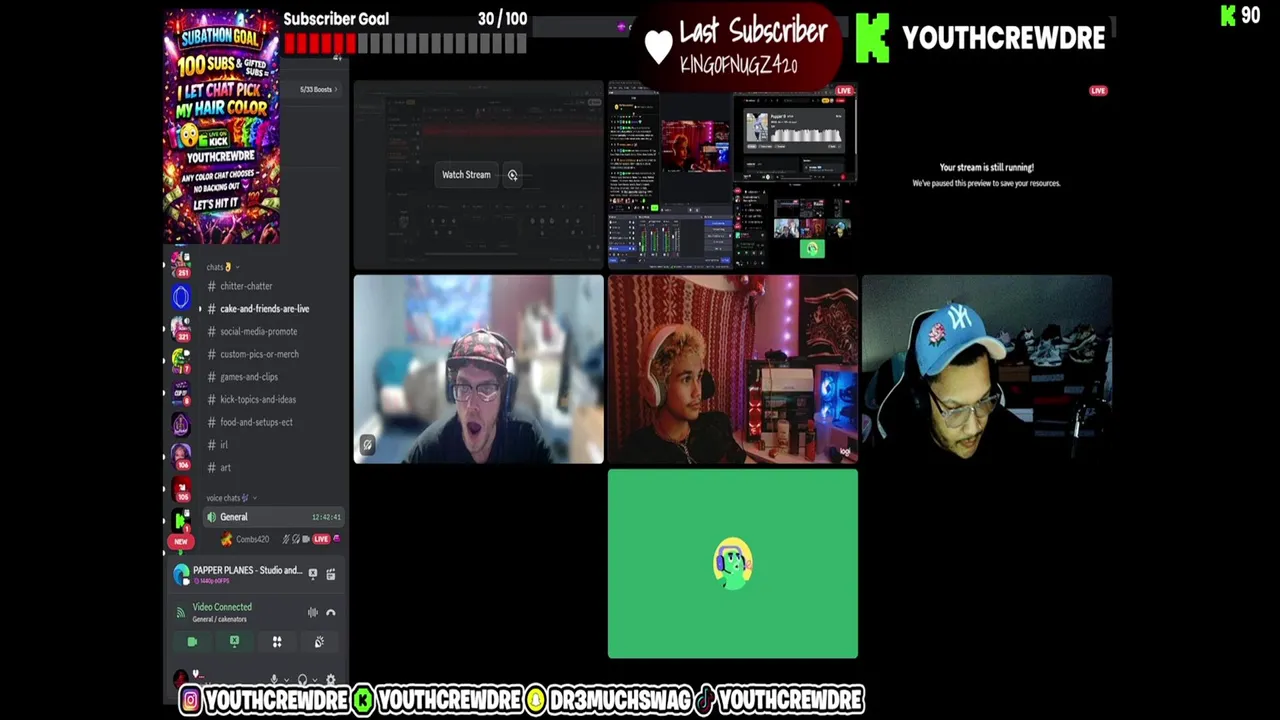This screenshot has height=720, width=1280.
Task: Select the green avatar participant tile
Action: [732, 564]
